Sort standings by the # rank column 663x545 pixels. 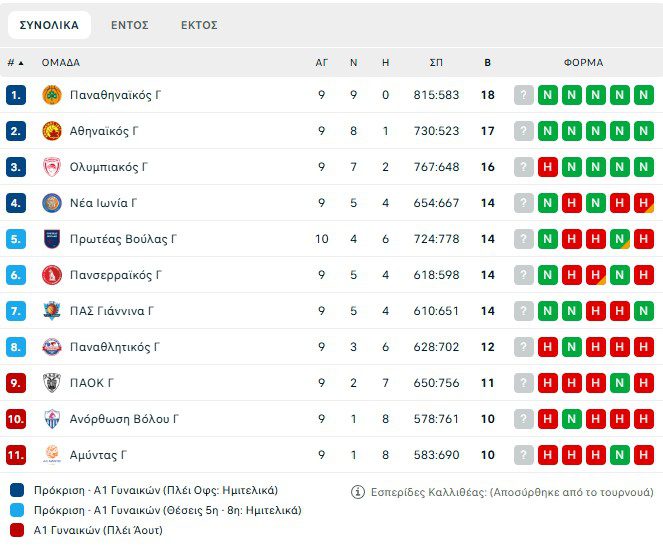coord(15,62)
